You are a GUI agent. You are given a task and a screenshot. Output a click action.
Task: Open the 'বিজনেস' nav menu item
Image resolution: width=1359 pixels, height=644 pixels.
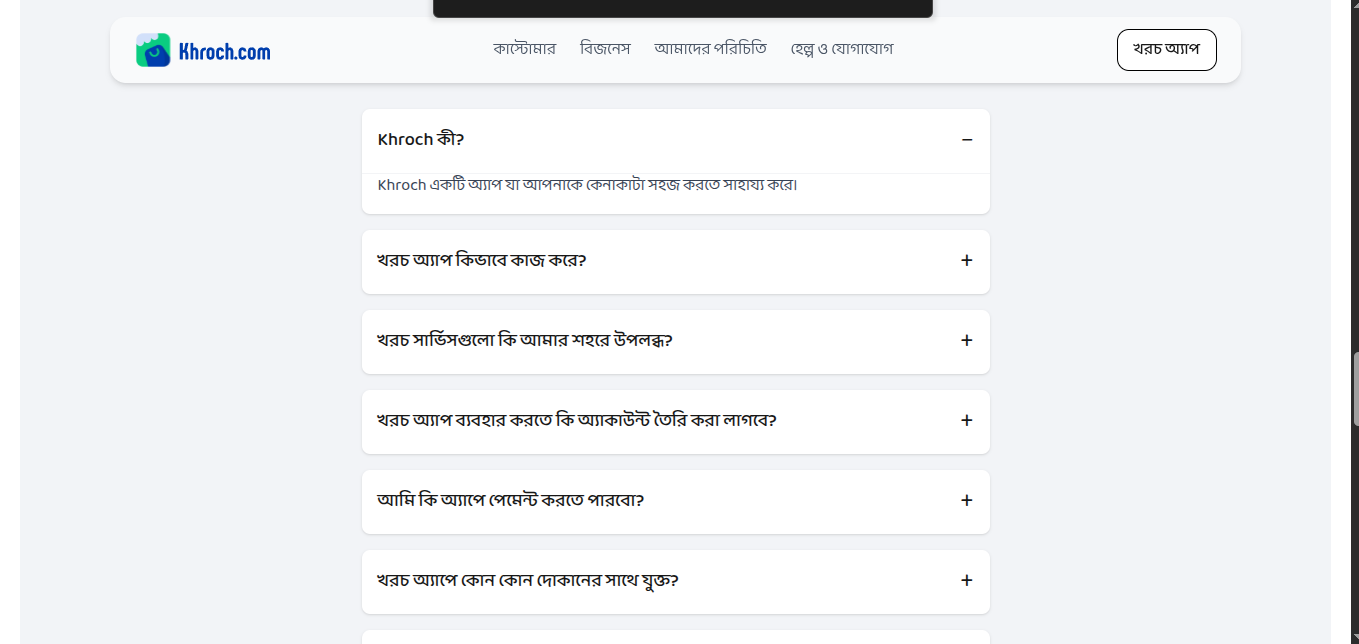click(605, 48)
